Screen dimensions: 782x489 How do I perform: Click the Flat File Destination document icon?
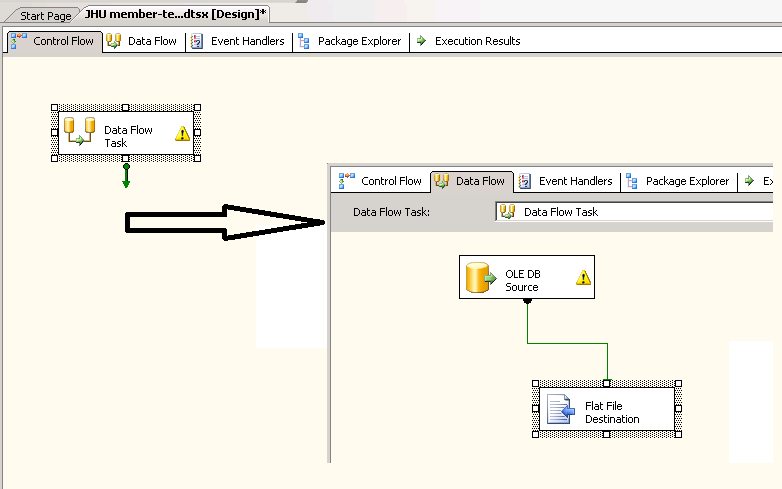[561, 409]
